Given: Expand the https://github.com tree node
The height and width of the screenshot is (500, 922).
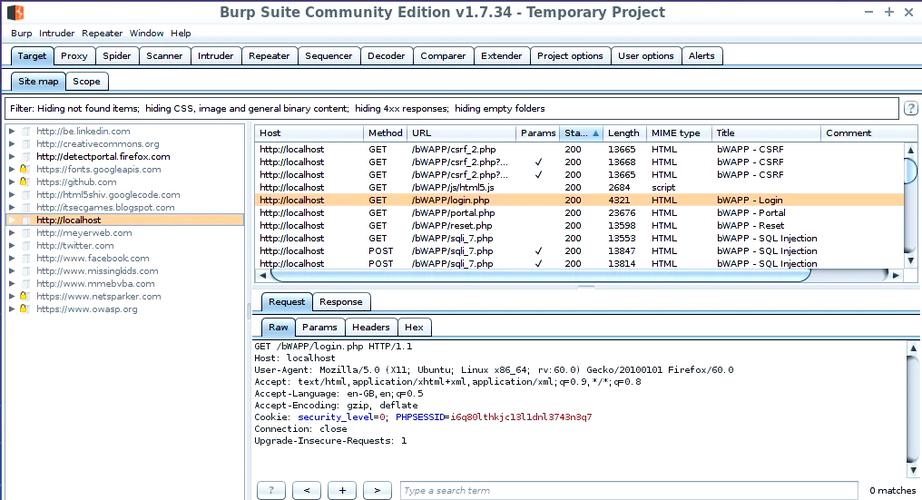Looking at the screenshot, I should click(x=12, y=182).
